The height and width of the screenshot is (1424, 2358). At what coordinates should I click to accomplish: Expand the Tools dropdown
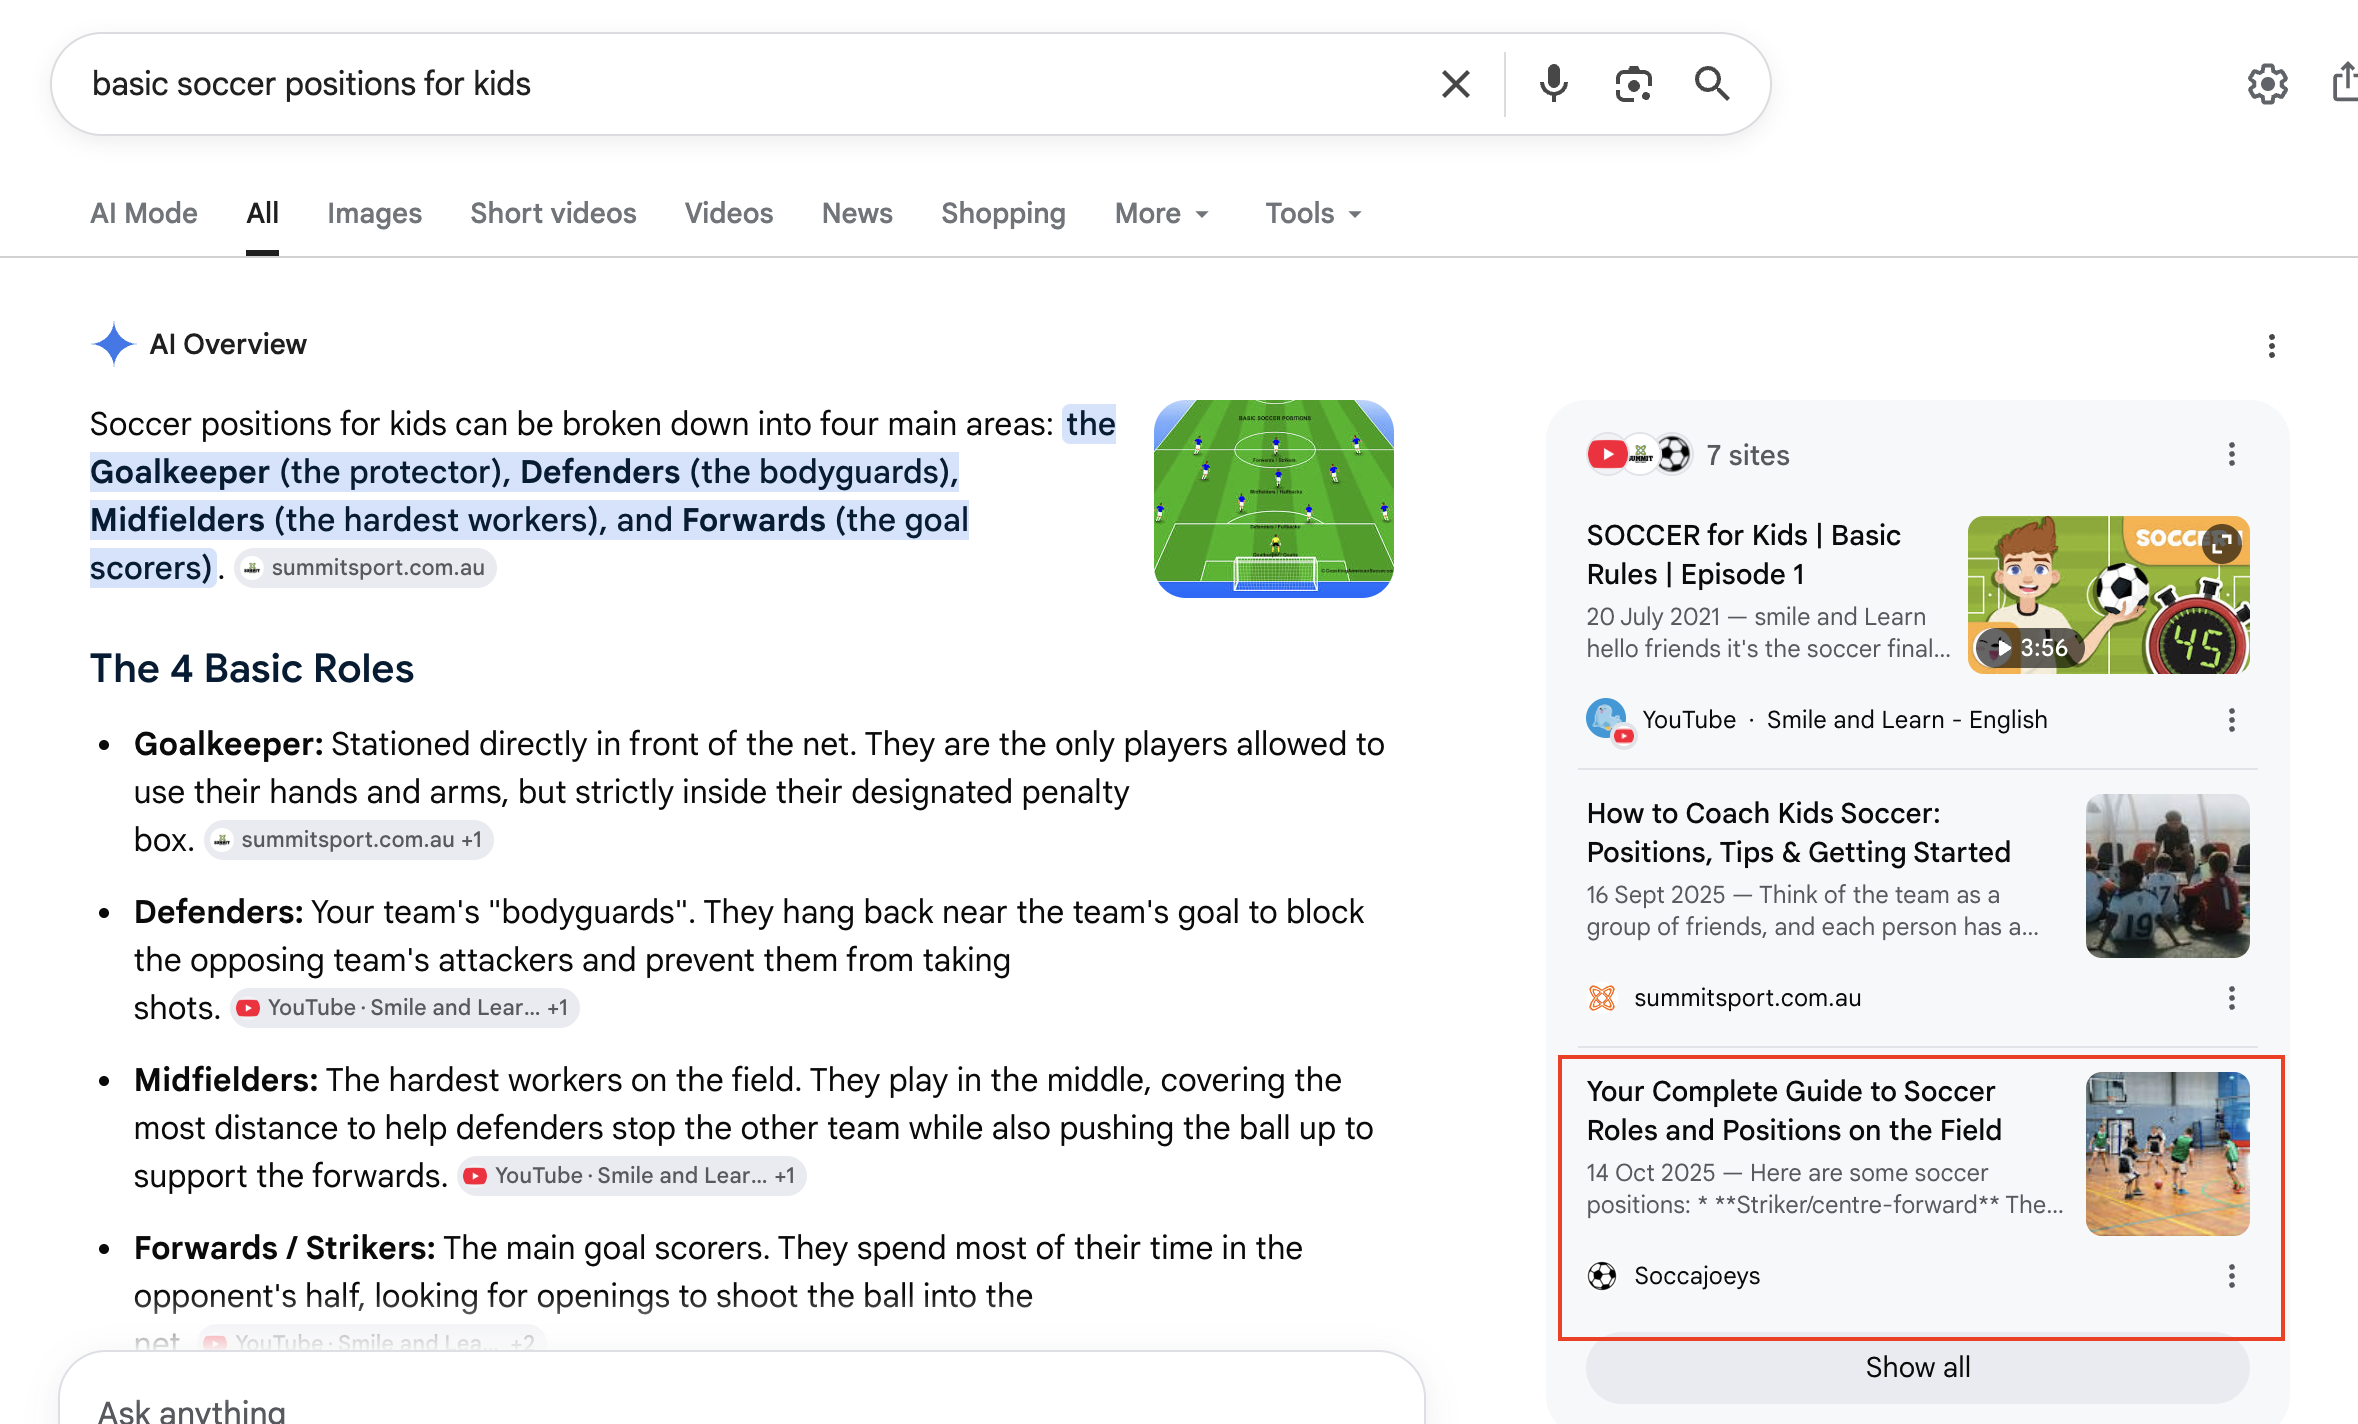click(1313, 213)
